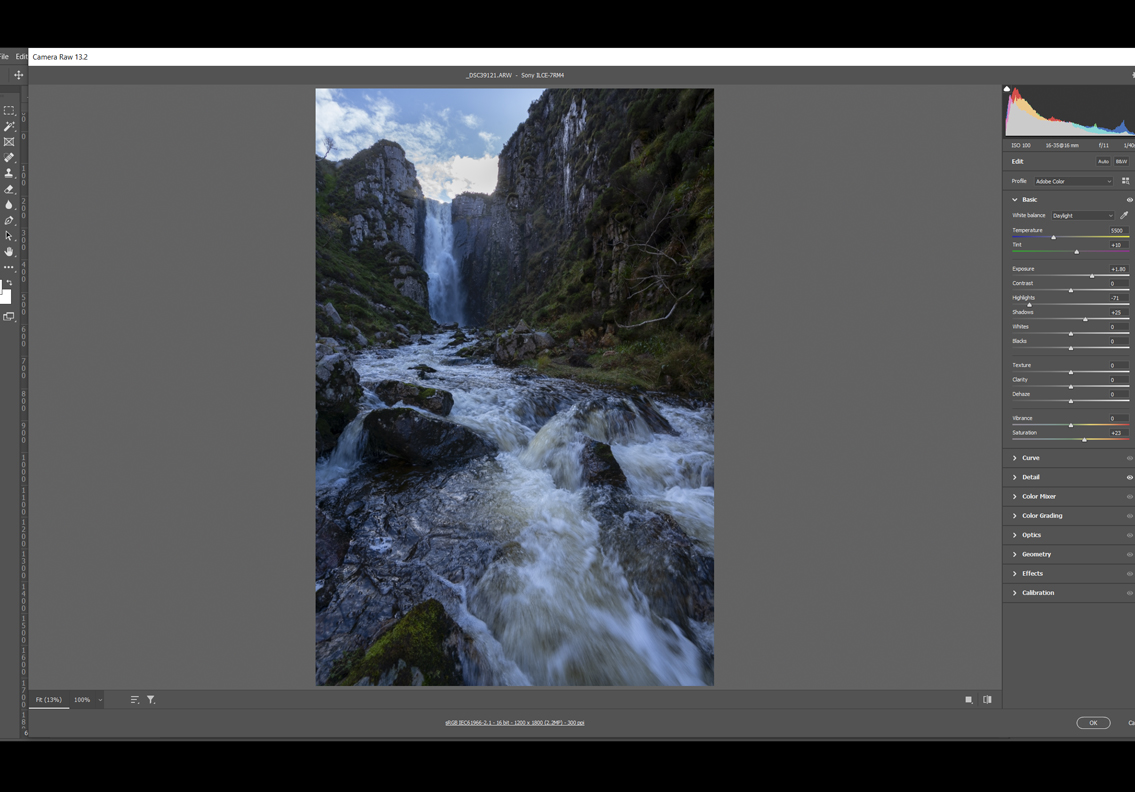Screen dimensions: 1135x792
Task: Open the Adobe Color profile dropdown
Action: pyautogui.click(x=1073, y=181)
